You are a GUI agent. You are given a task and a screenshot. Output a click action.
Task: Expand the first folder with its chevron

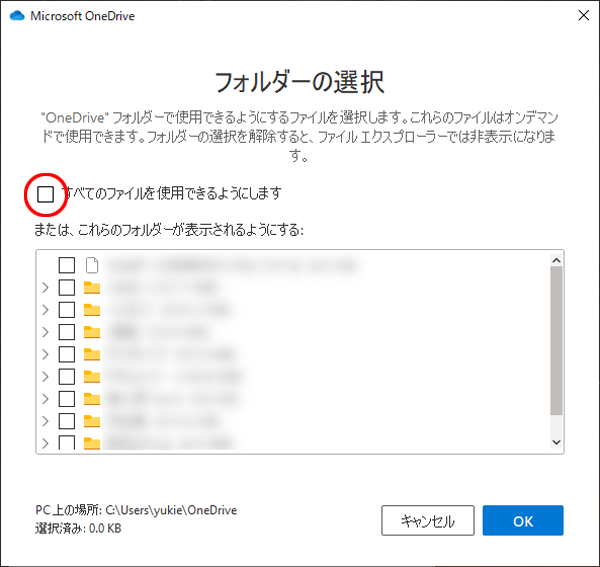[45, 287]
